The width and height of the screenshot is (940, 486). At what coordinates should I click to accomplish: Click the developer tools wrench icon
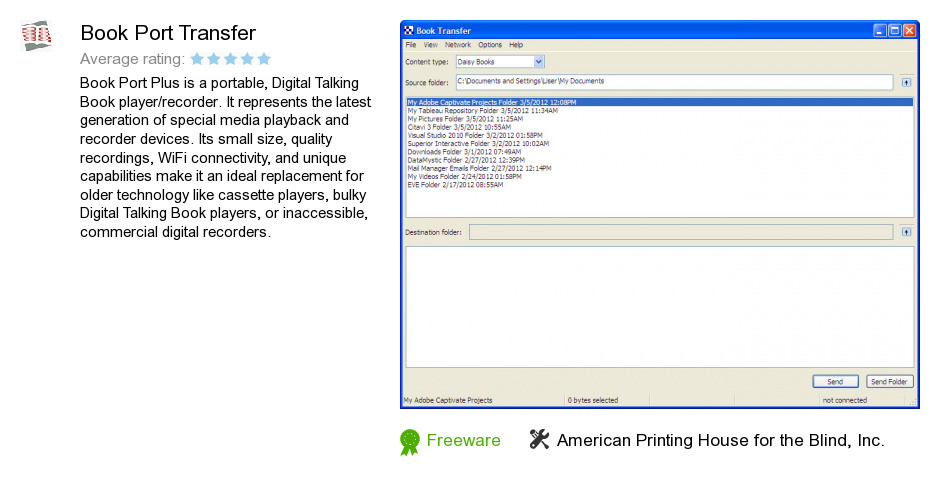(x=539, y=439)
